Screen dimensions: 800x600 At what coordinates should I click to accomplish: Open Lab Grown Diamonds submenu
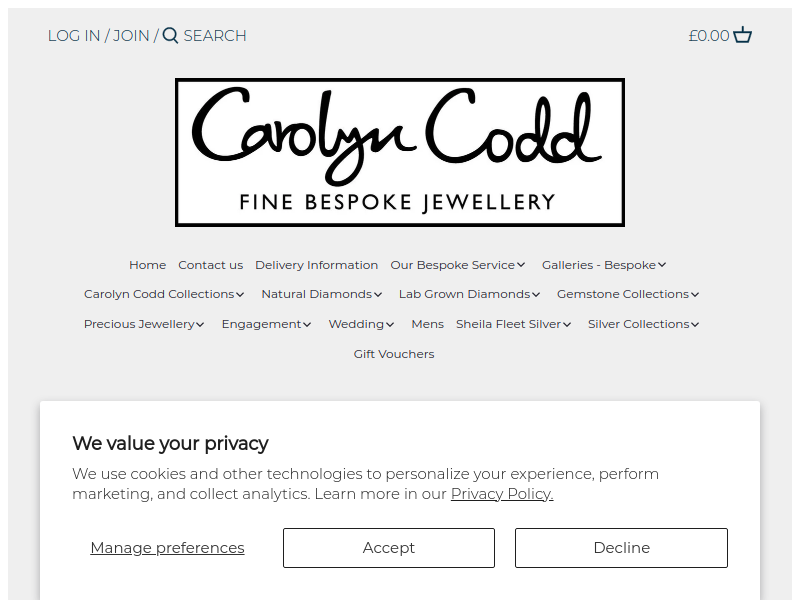pyautogui.click(x=469, y=294)
